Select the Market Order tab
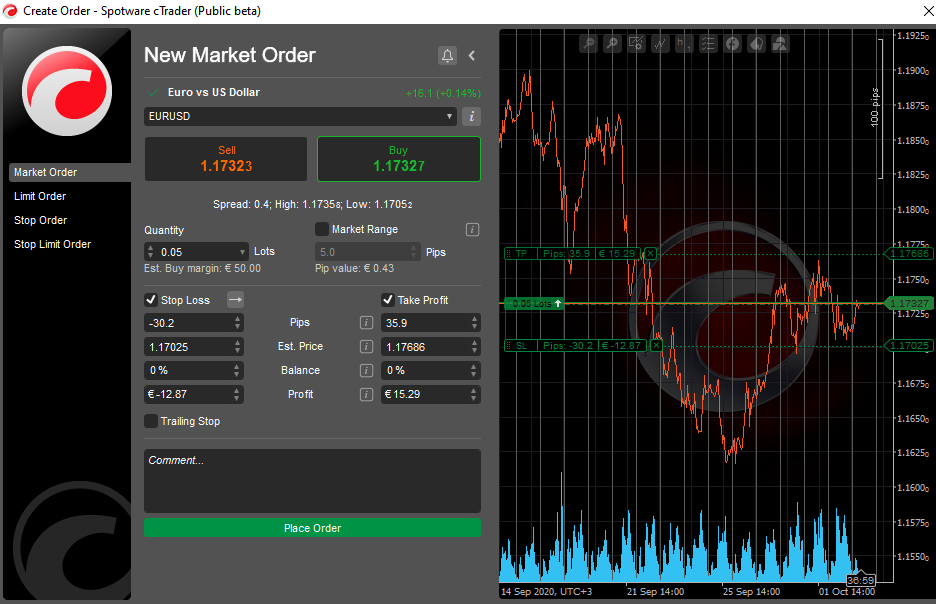 (70, 172)
